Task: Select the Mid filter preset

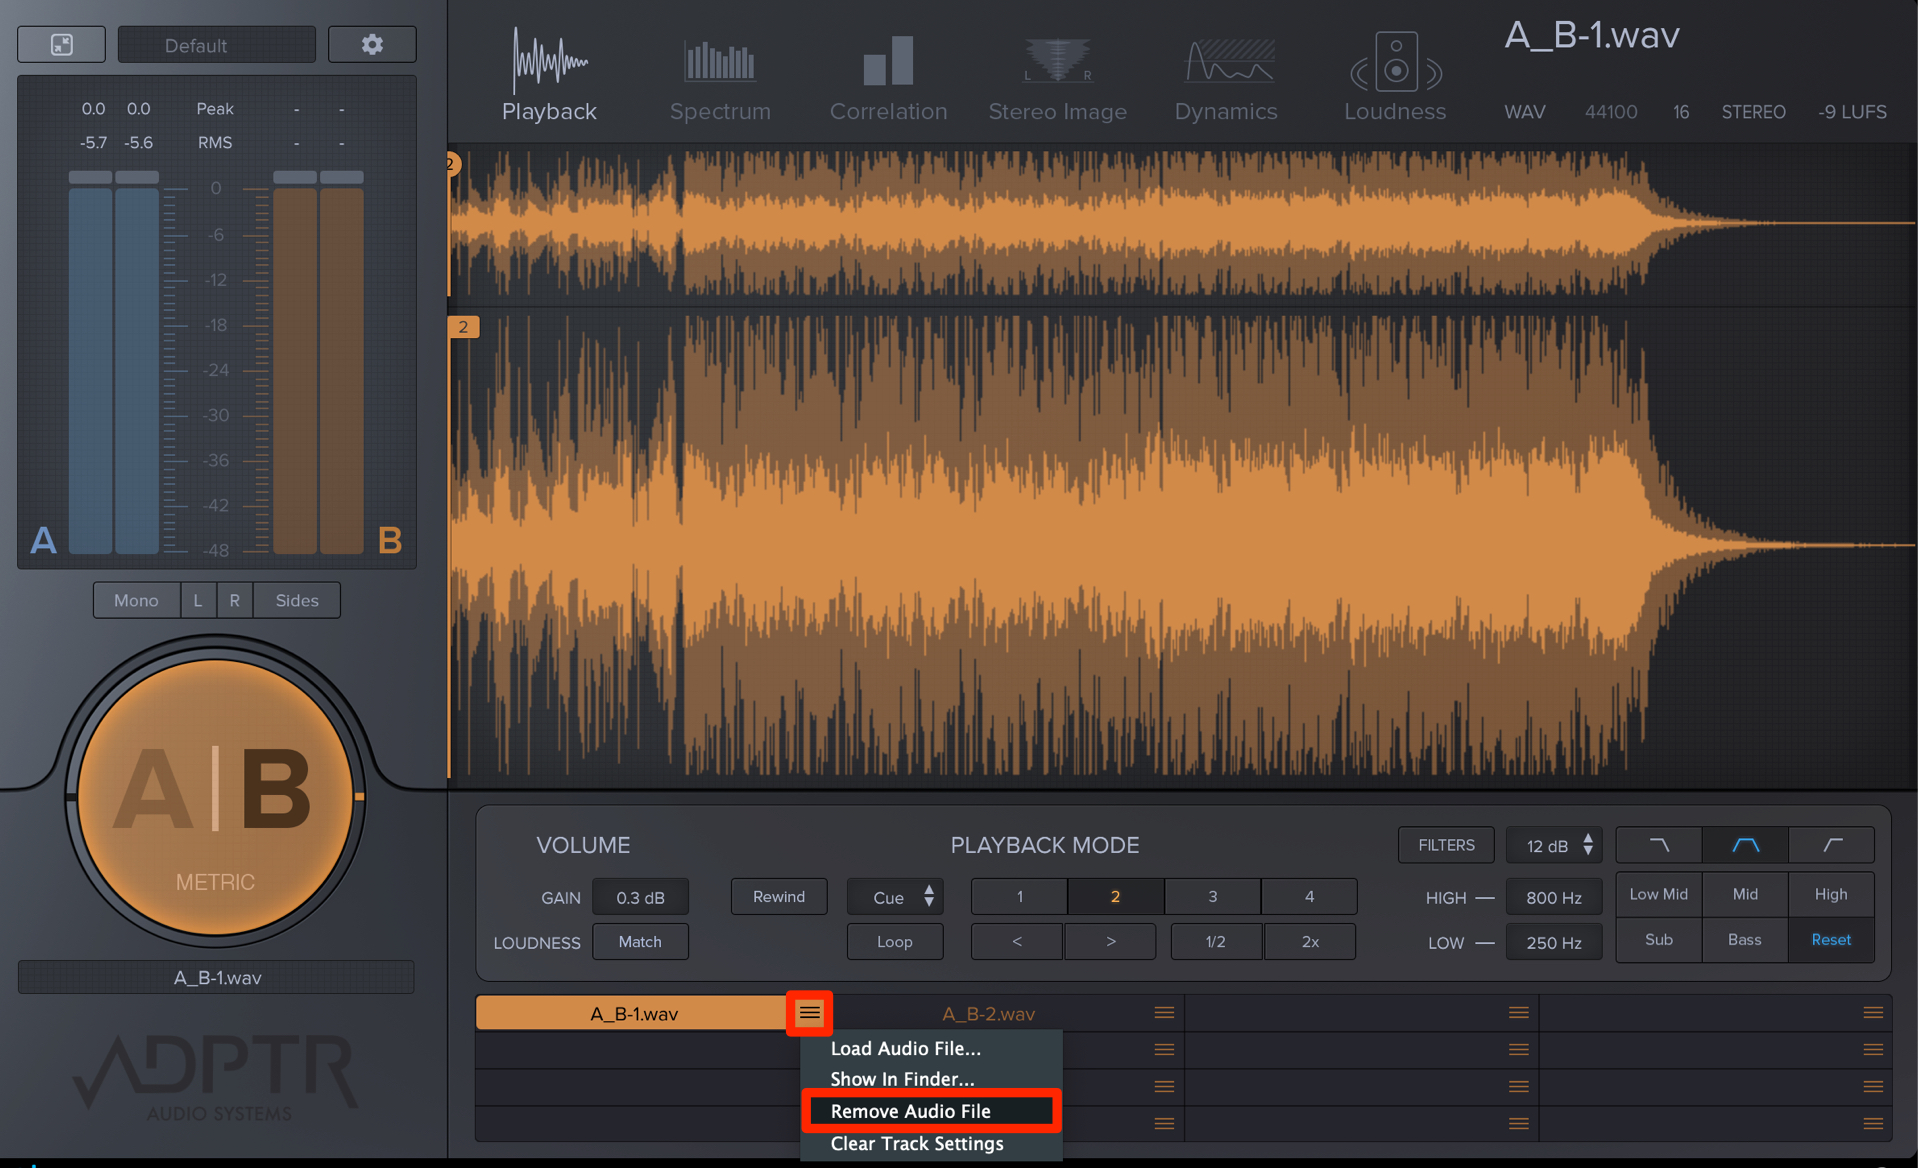Action: (1745, 894)
